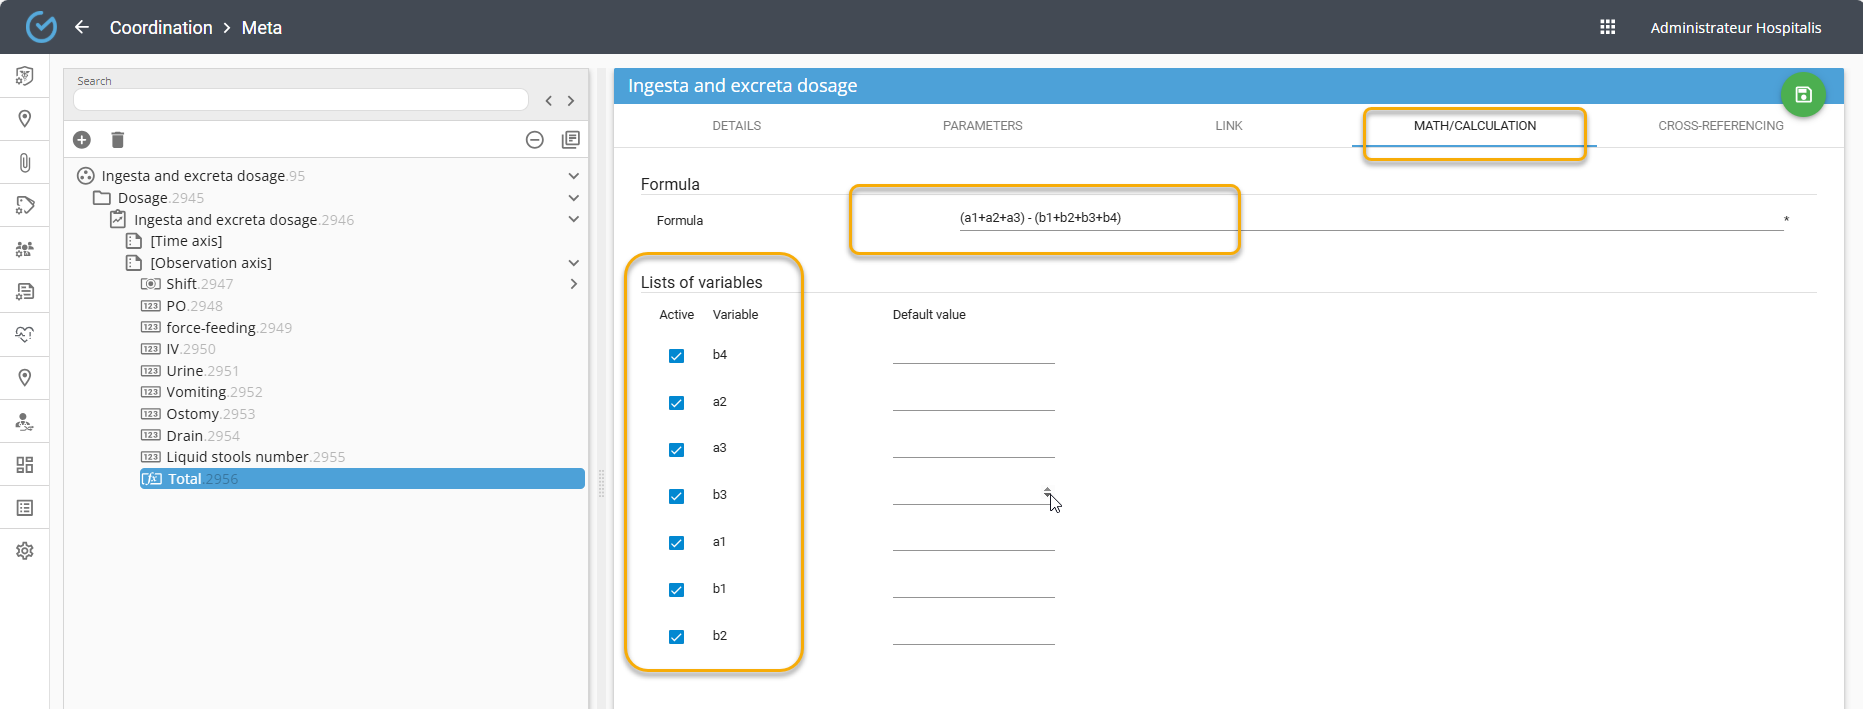Open the CROSS-REFERENCING tab
The height and width of the screenshot is (709, 1863).
[1720, 126]
